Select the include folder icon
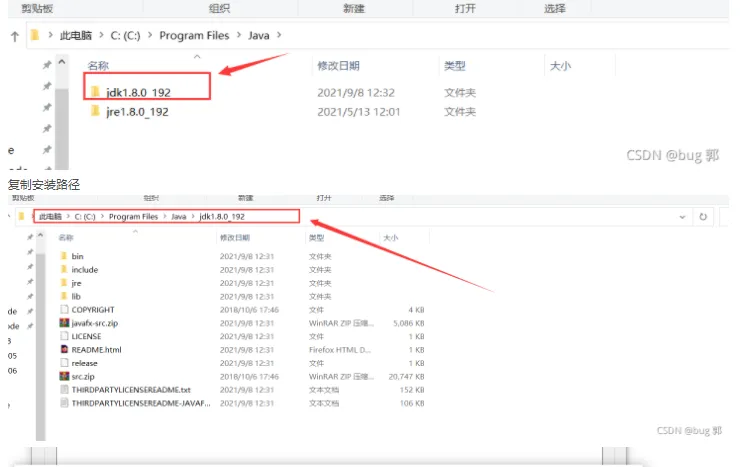 (x=64, y=269)
